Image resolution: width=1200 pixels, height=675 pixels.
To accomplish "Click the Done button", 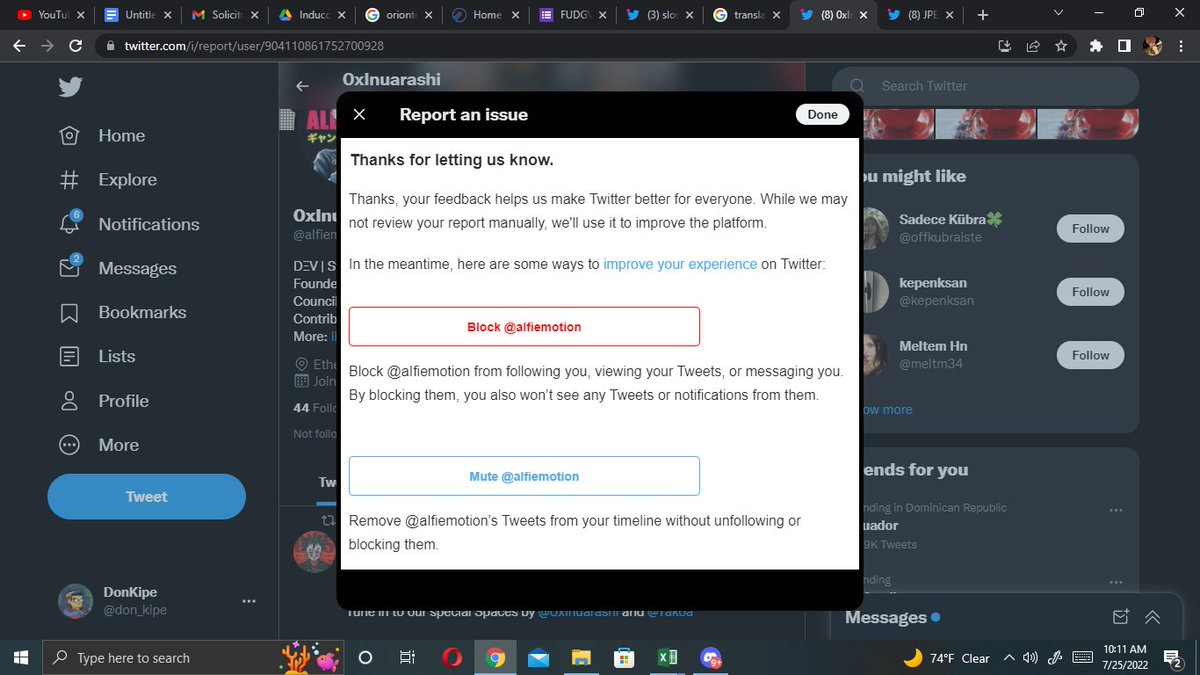I will click(822, 114).
